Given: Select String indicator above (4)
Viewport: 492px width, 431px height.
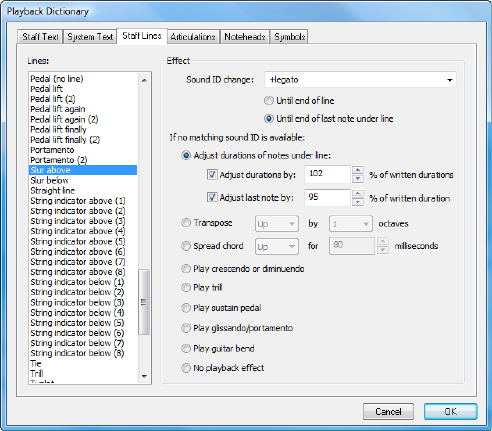Looking at the screenshot, I should [x=83, y=231].
